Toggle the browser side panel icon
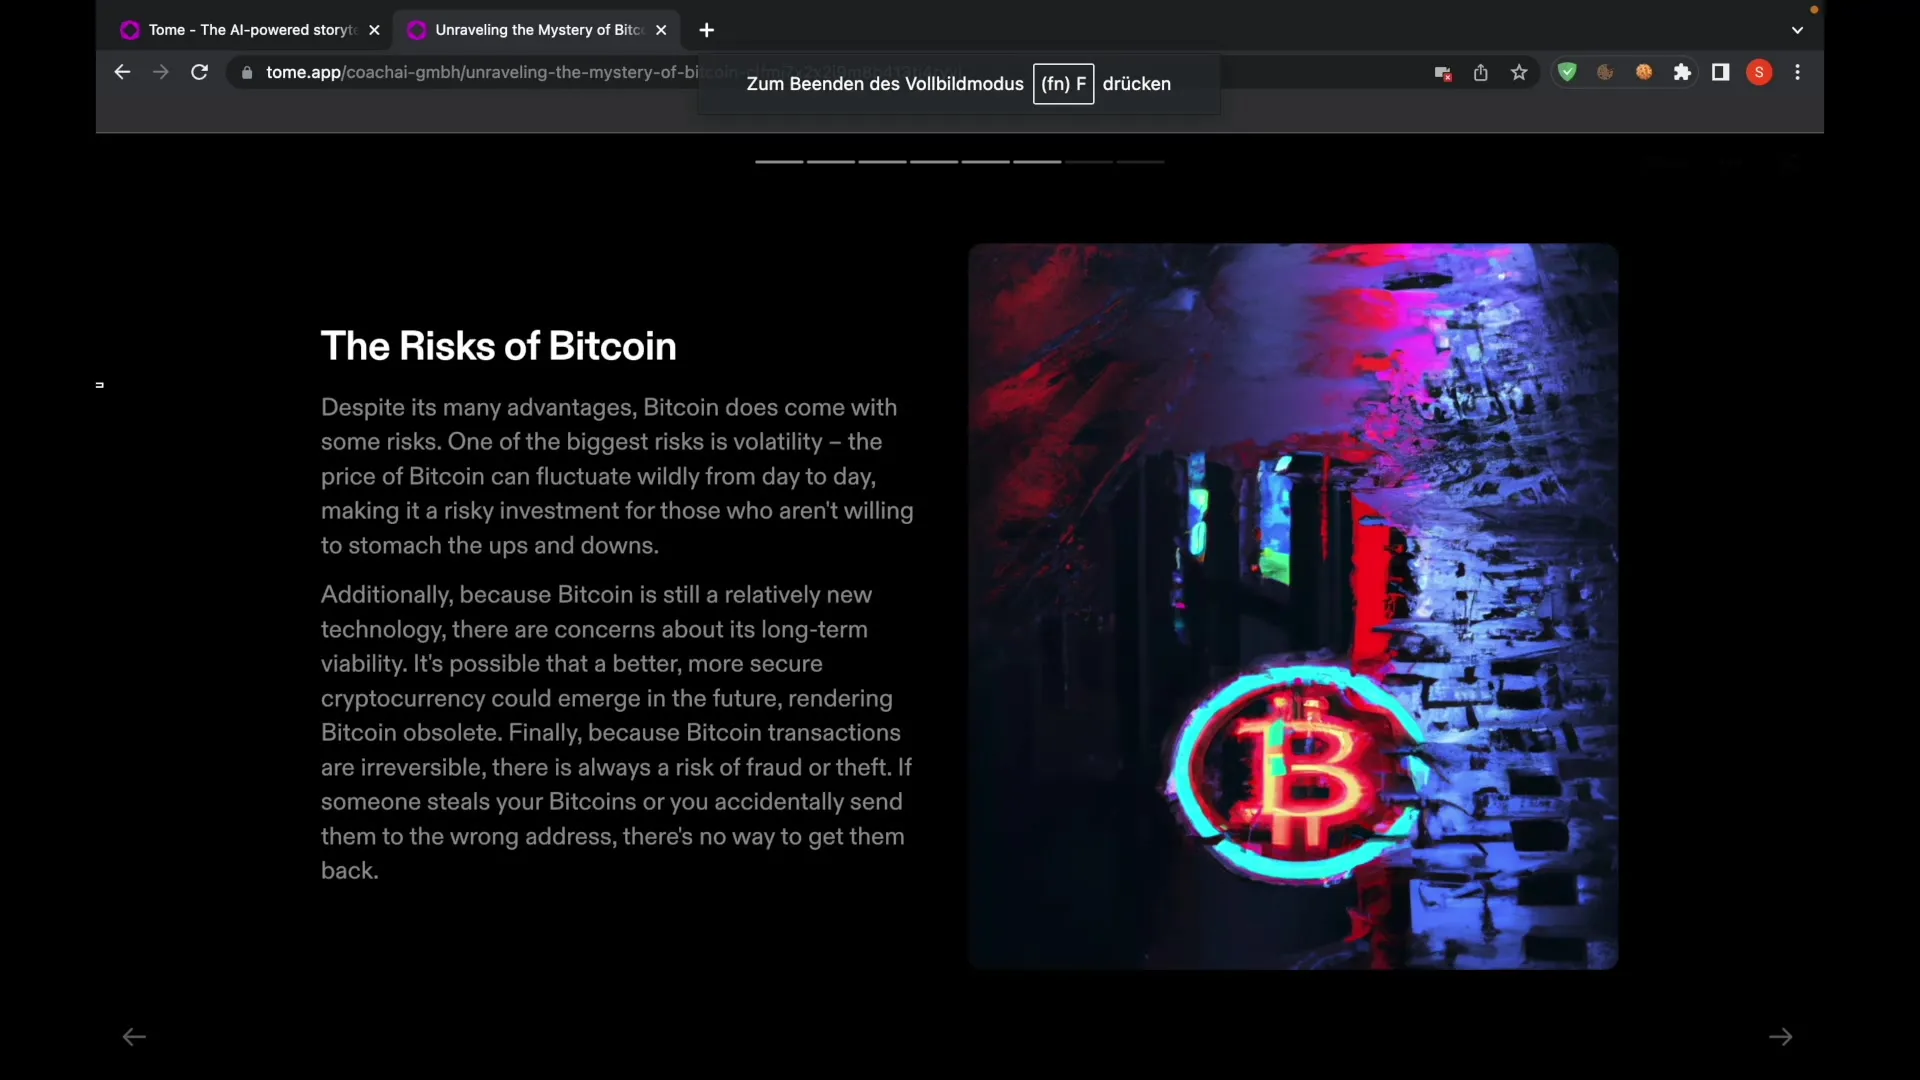This screenshot has height=1080, width=1920. pos(1721,72)
